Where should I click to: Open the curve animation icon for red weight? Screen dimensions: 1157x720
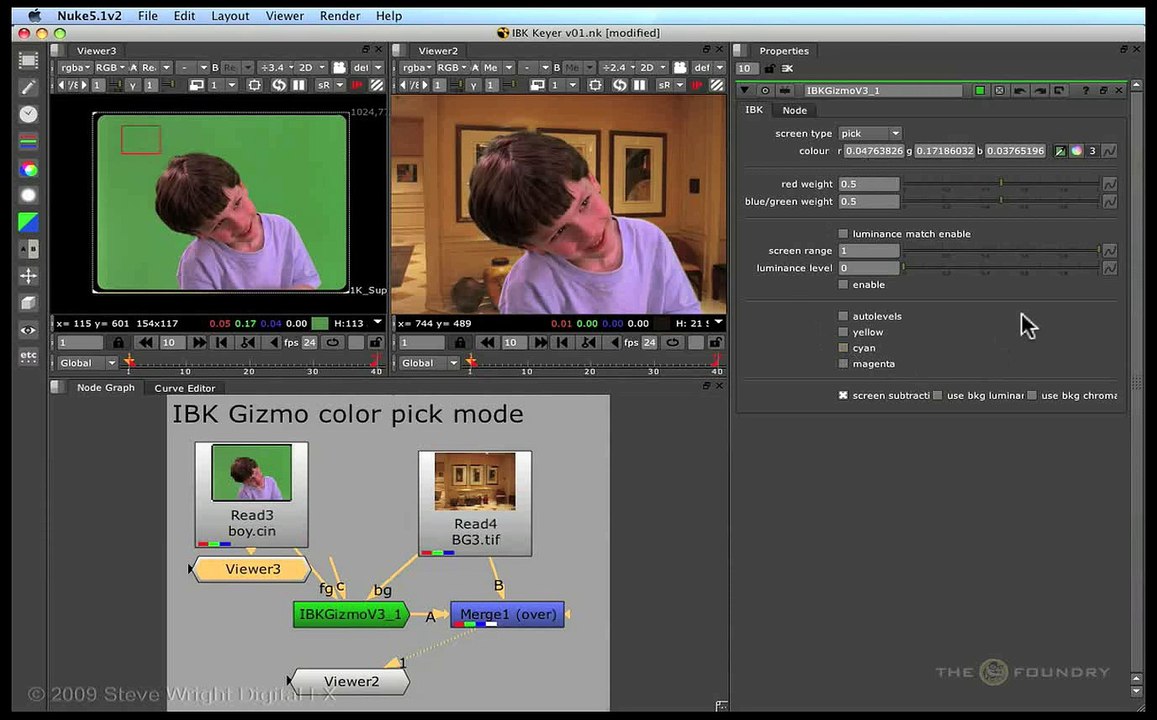[1109, 184]
